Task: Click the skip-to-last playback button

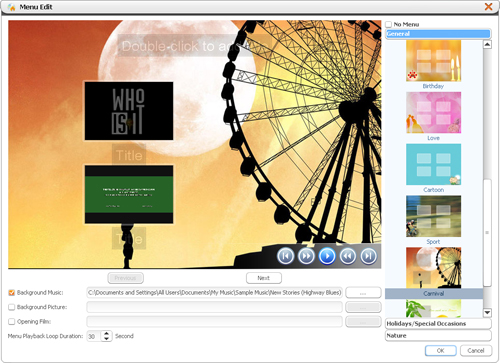Action: [x=368, y=256]
